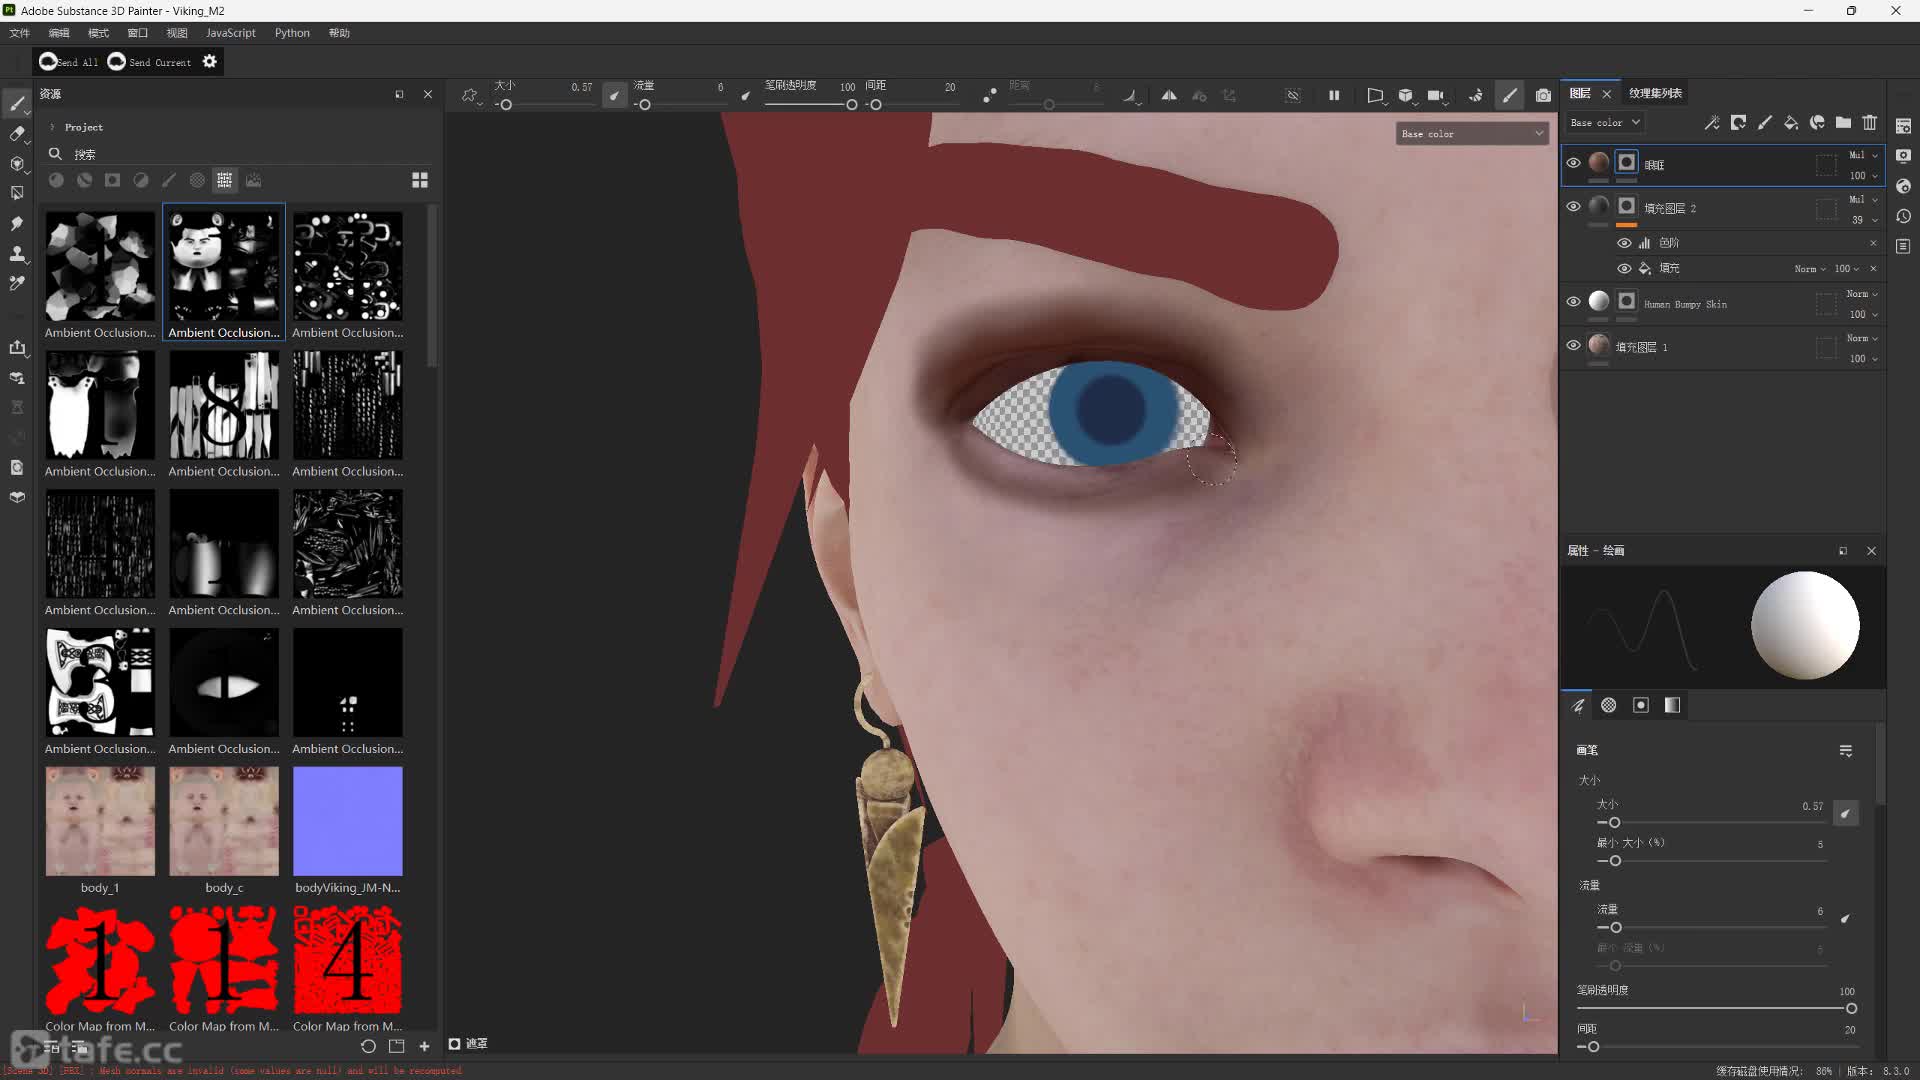Select the Projection tool in left toolbar
1920x1080 pixels.
(17, 164)
